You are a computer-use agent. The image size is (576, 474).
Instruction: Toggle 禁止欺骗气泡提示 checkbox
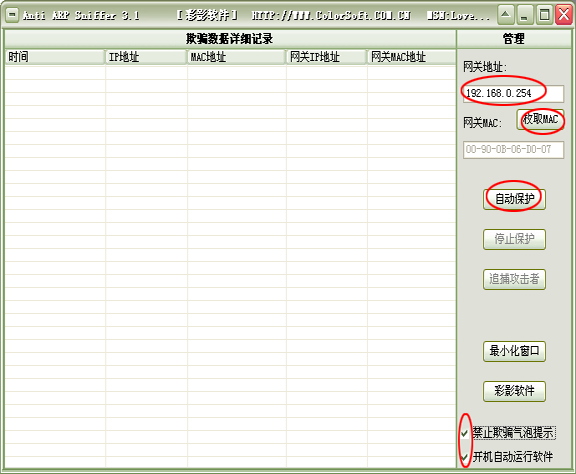pos(465,434)
